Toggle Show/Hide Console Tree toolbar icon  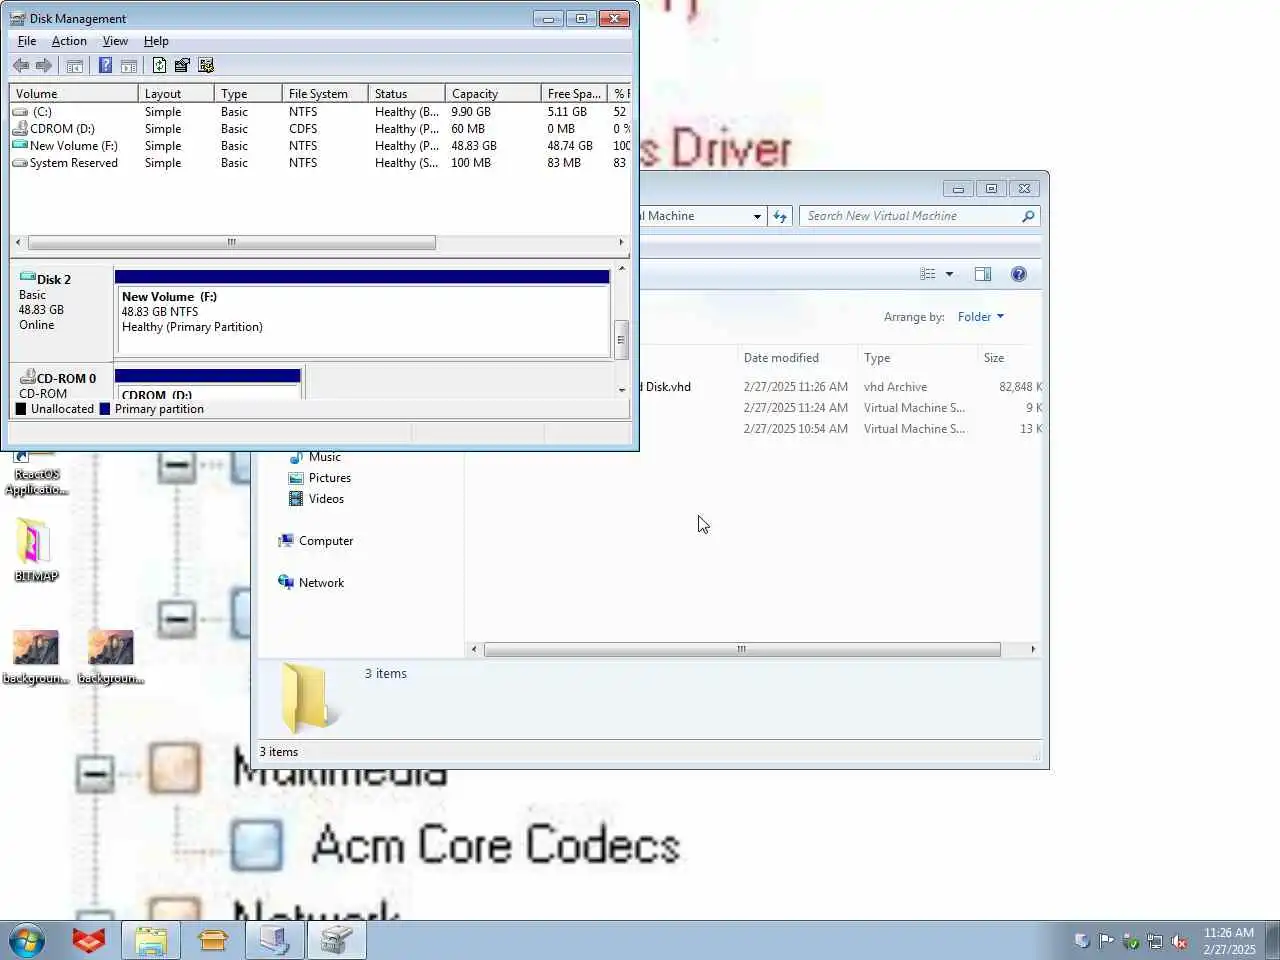[x=75, y=66]
